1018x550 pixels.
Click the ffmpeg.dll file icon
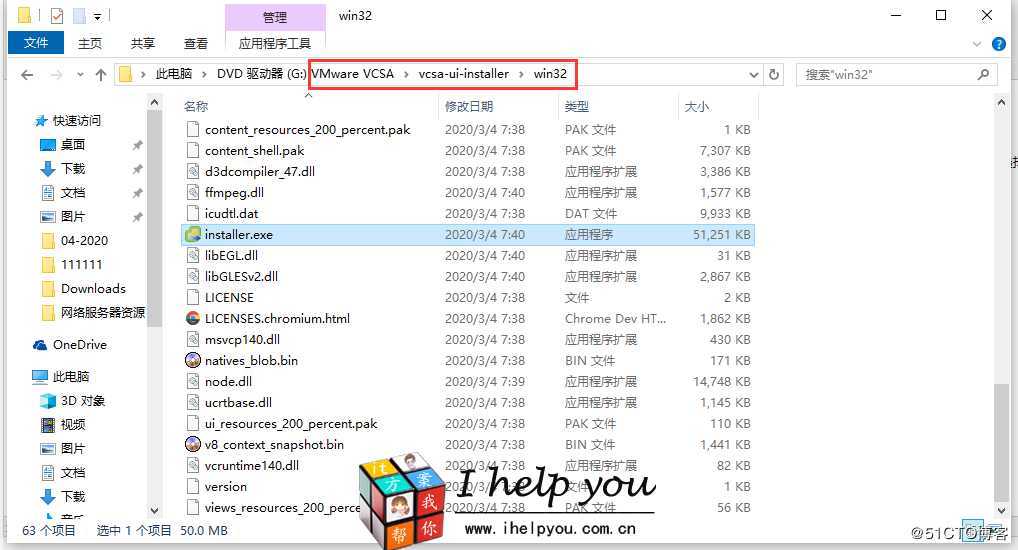coord(193,192)
